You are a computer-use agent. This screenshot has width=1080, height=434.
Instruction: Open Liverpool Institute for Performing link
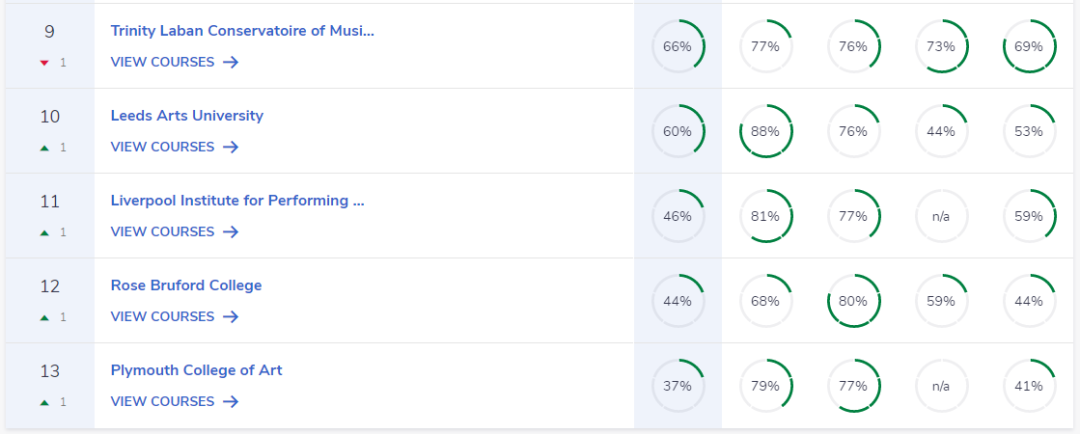point(237,200)
